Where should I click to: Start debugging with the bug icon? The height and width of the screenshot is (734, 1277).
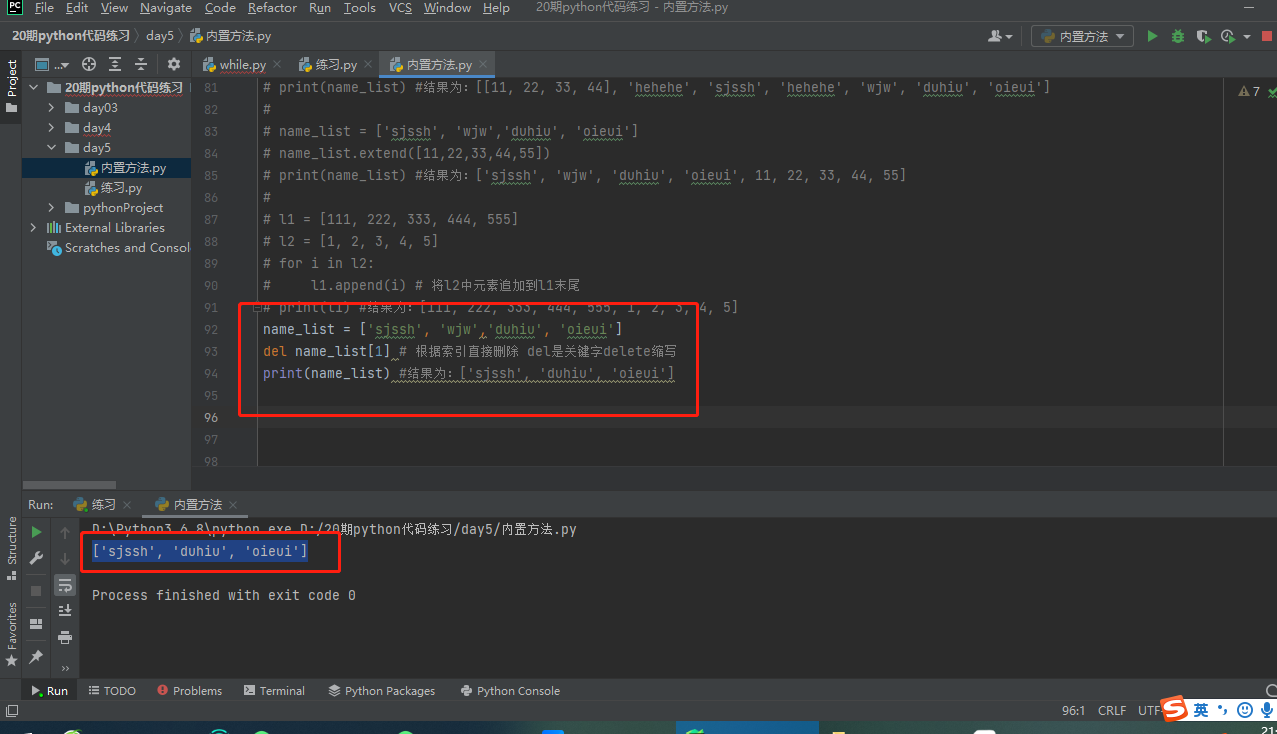(1178, 36)
